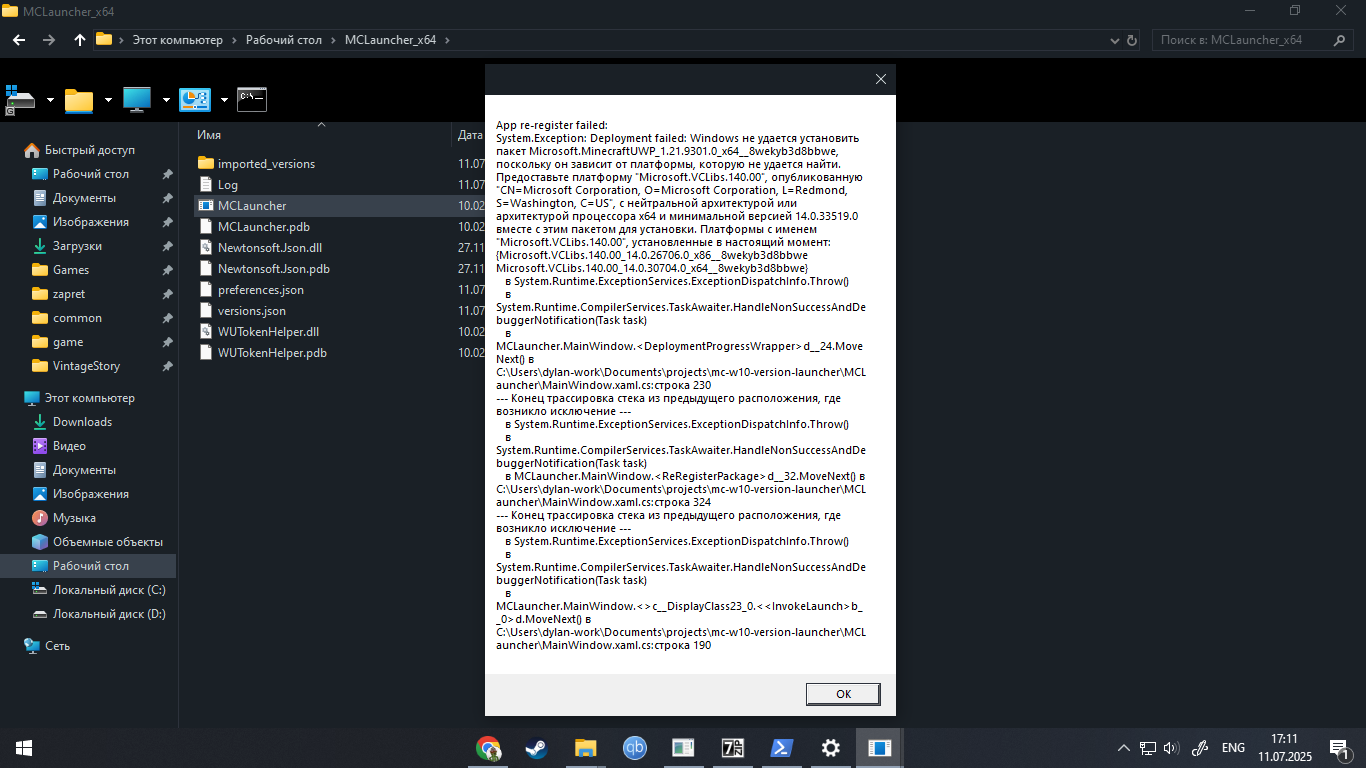Click 'MCLauncher_x64' breadcrumb segment

coord(390,40)
